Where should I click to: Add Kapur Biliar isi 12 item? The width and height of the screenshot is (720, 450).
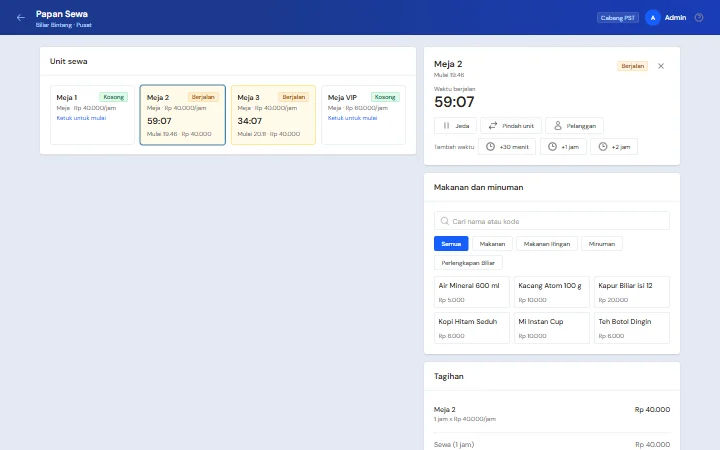pos(631,292)
